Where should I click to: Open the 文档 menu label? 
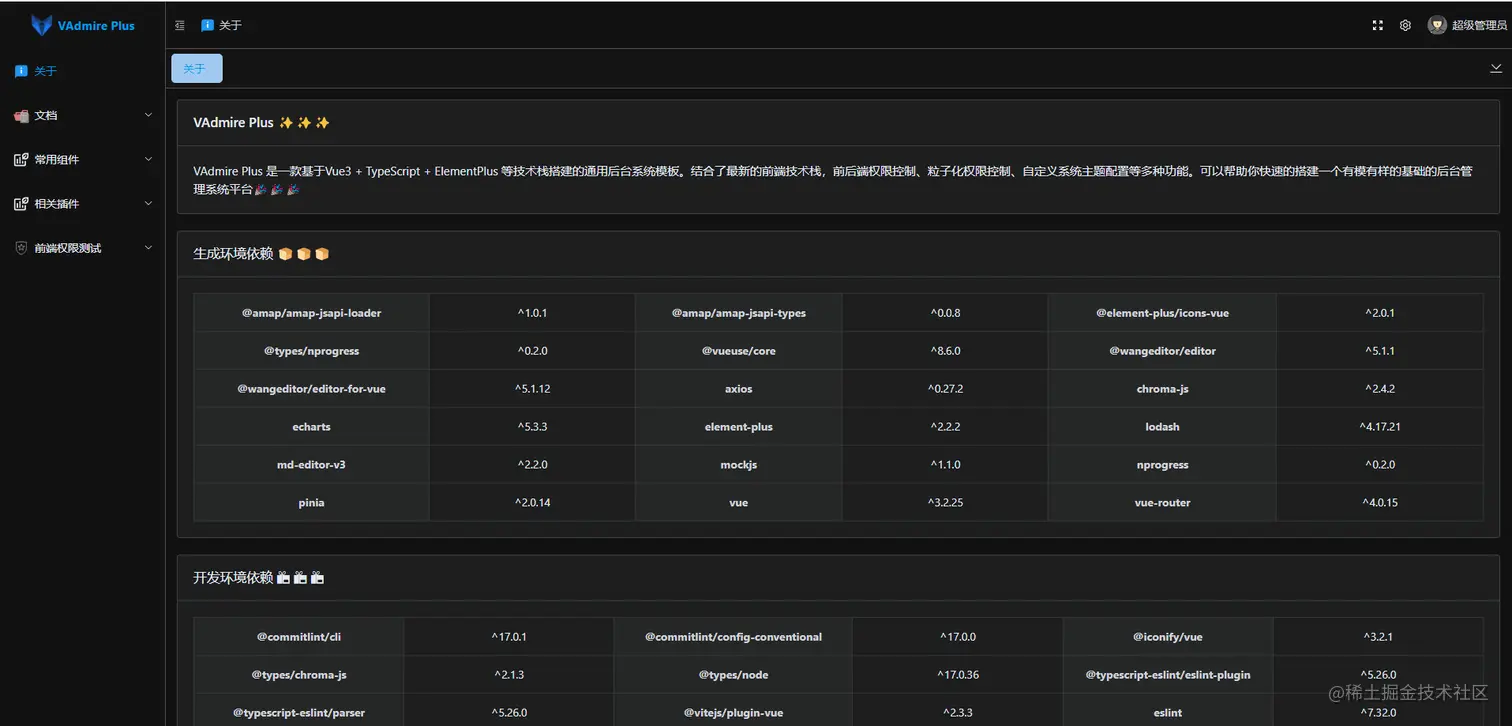point(46,116)
